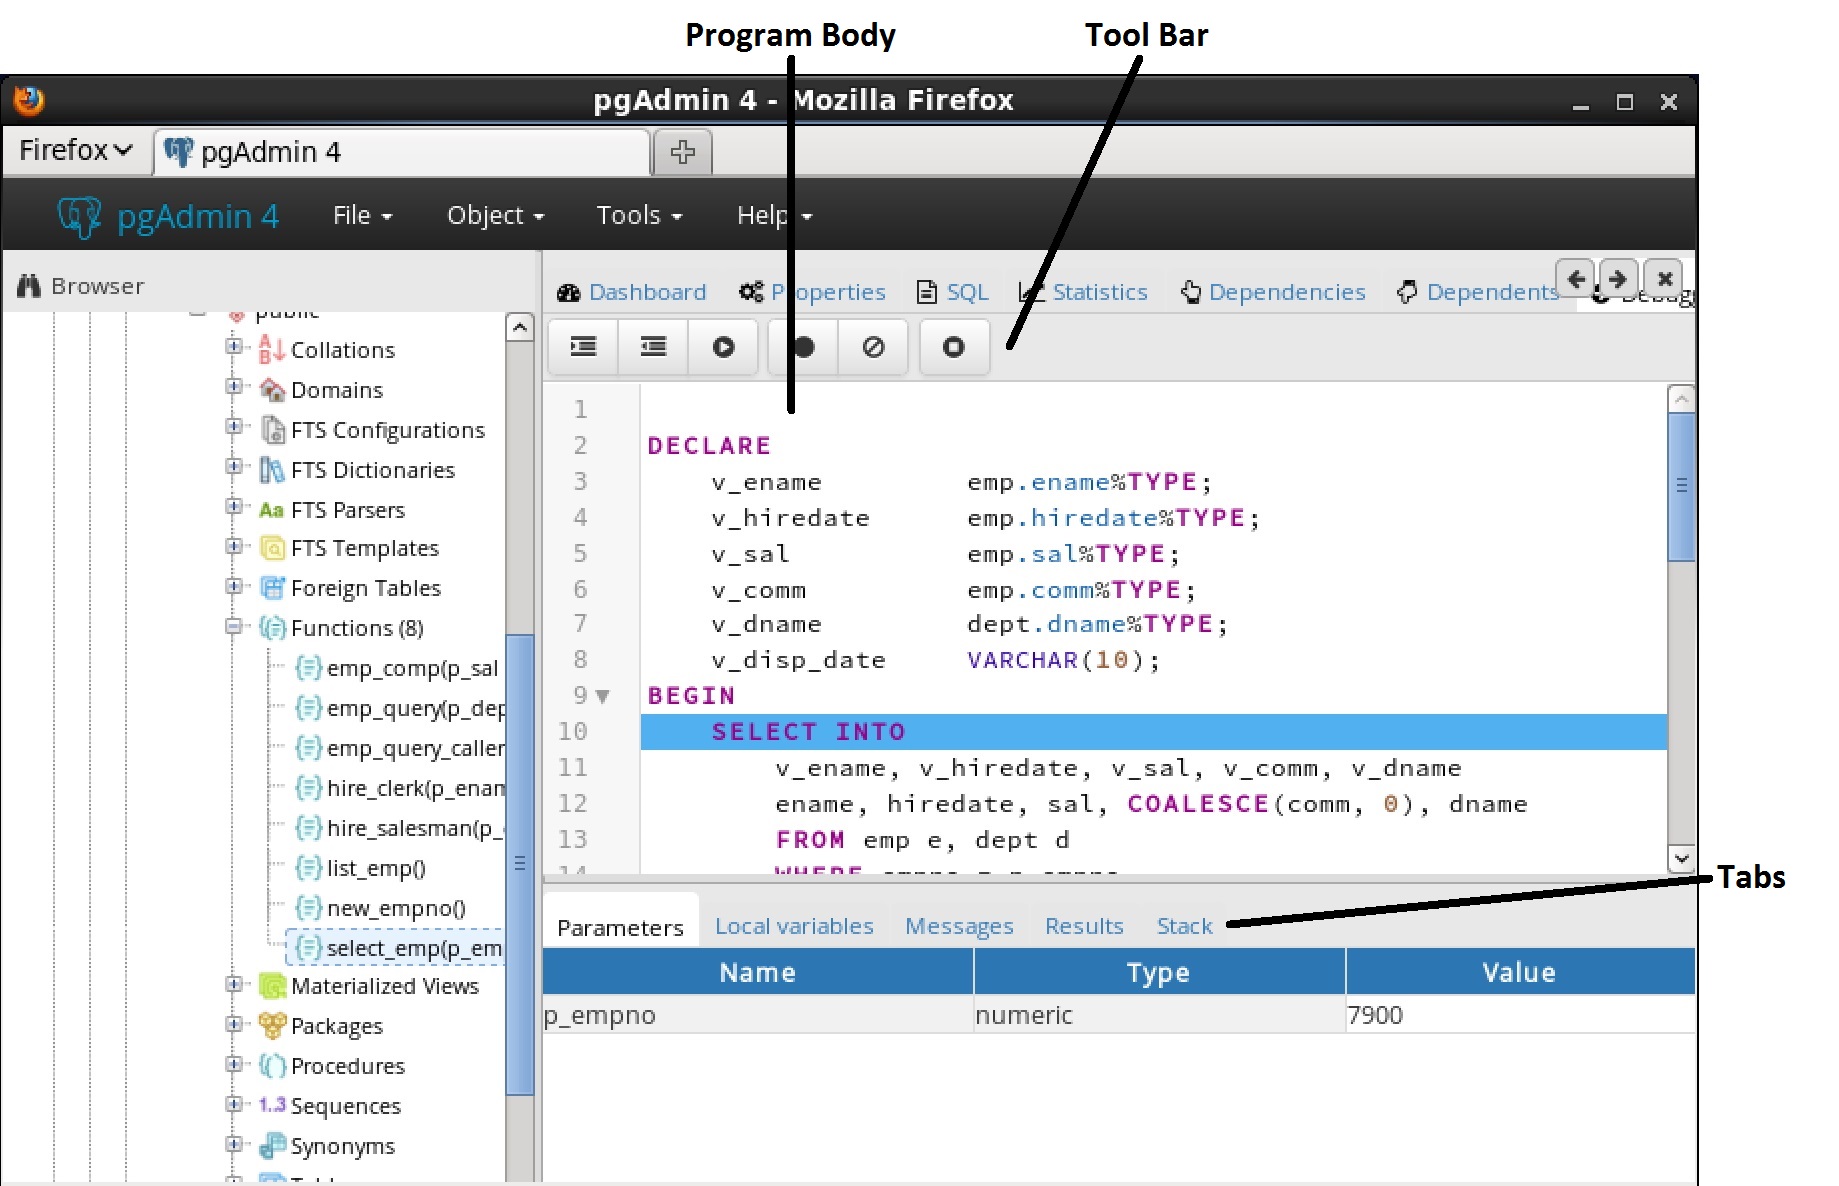1839x1186 pixels.
Task: Open the Tools menu
Action: pos(638,215)
